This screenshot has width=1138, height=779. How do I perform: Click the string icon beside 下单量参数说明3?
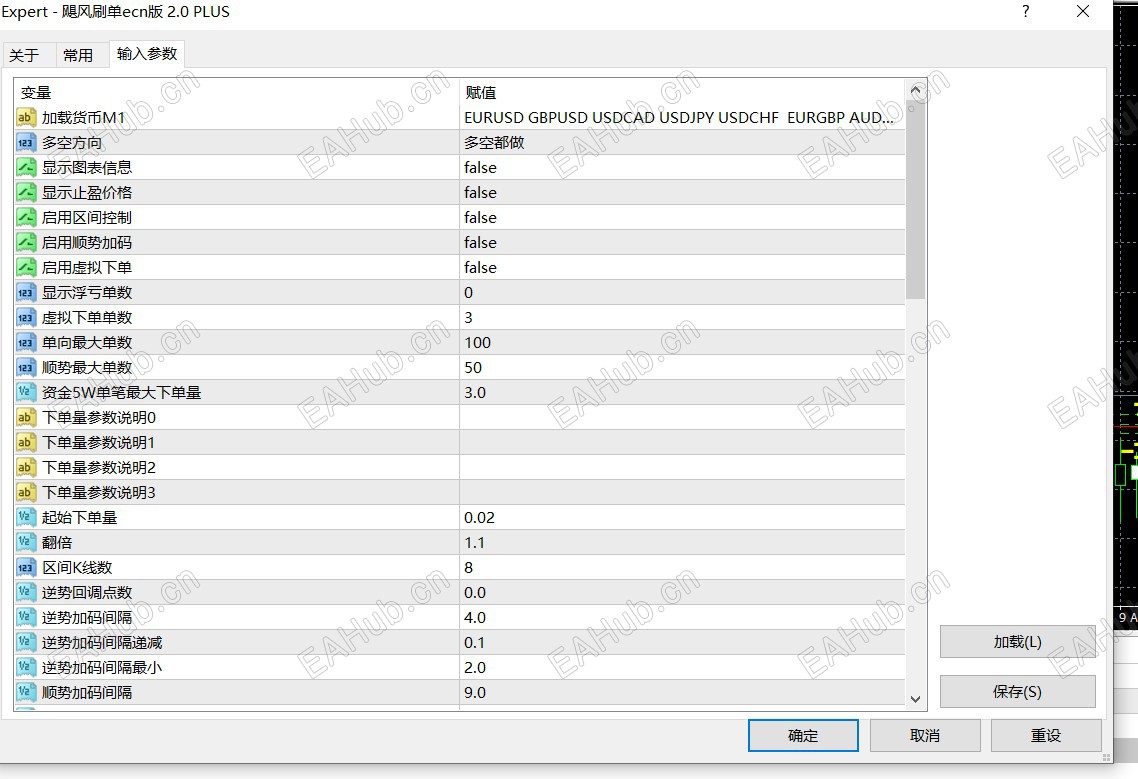25,492
